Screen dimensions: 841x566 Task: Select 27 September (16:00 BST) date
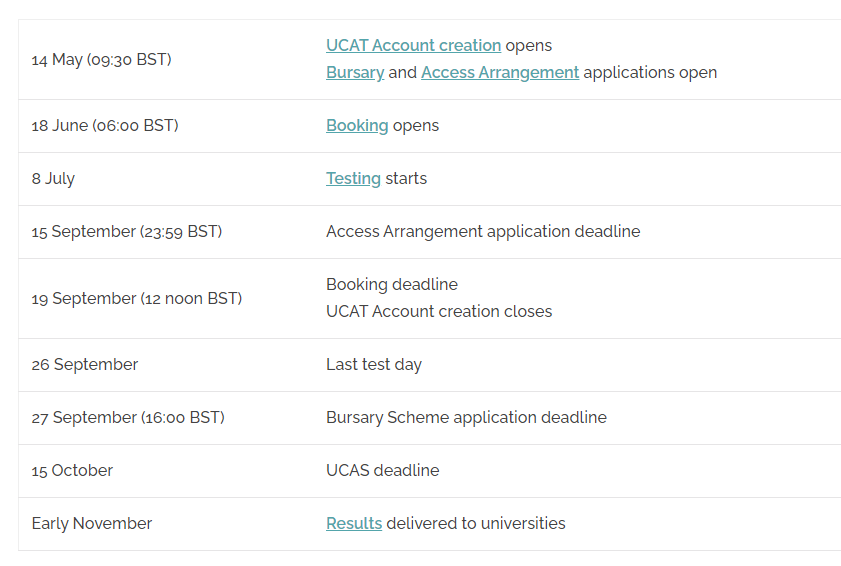128,418
